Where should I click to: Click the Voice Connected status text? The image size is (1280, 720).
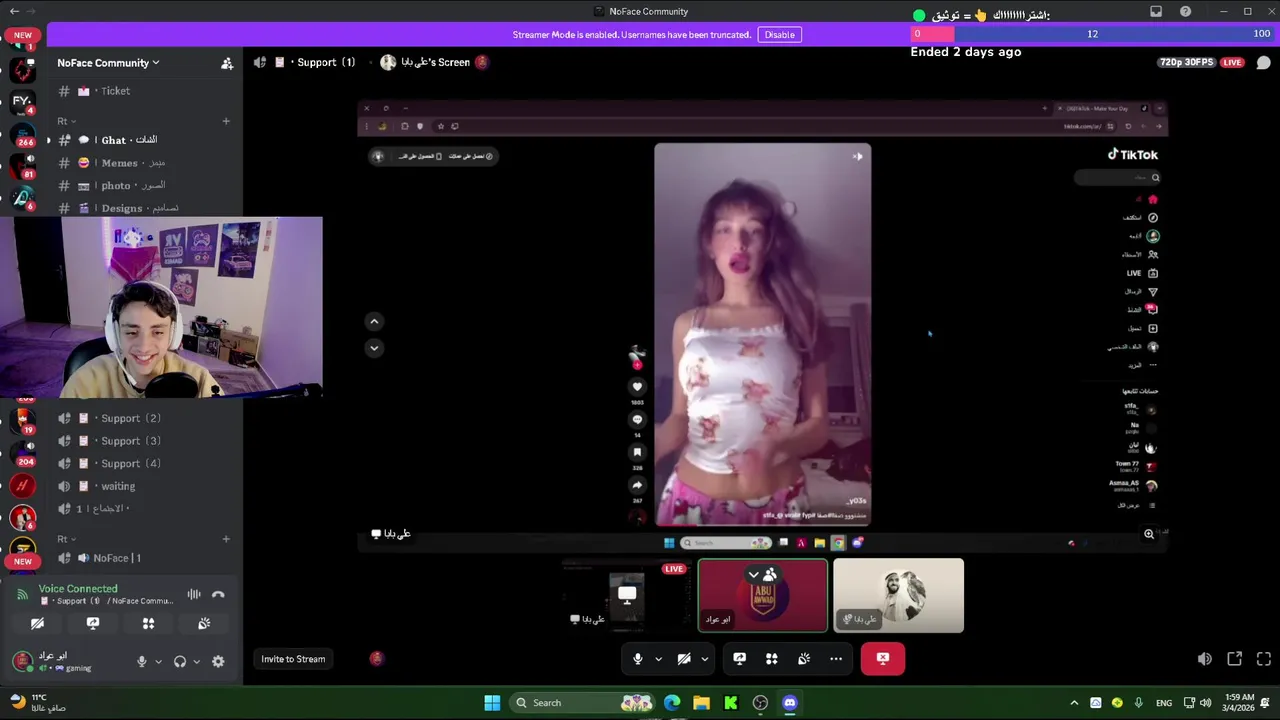(78, 589)
